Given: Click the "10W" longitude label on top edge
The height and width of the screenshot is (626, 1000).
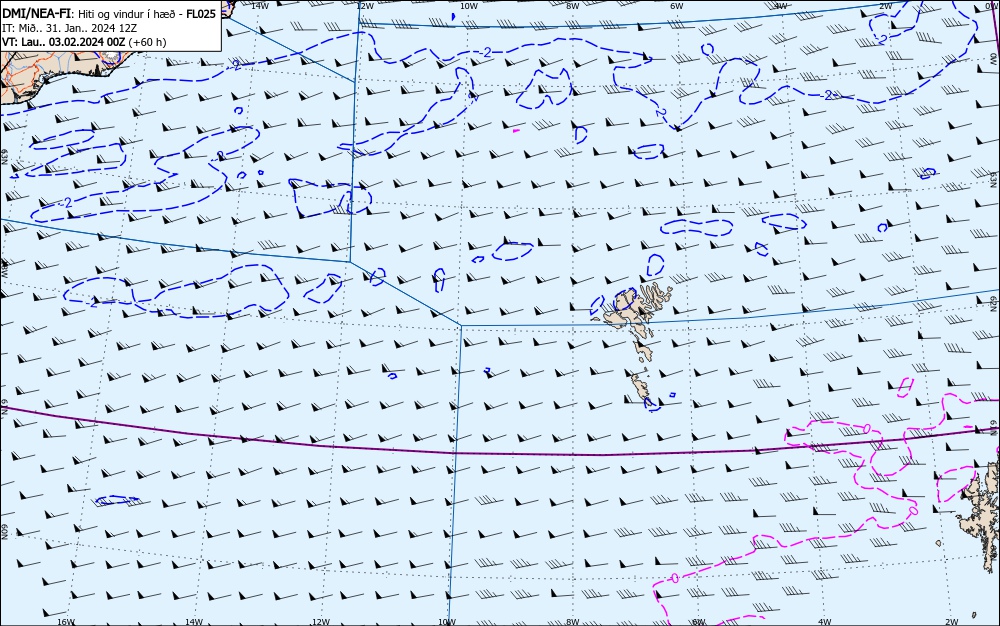Looking at the screenshot, I should point(469,6).
